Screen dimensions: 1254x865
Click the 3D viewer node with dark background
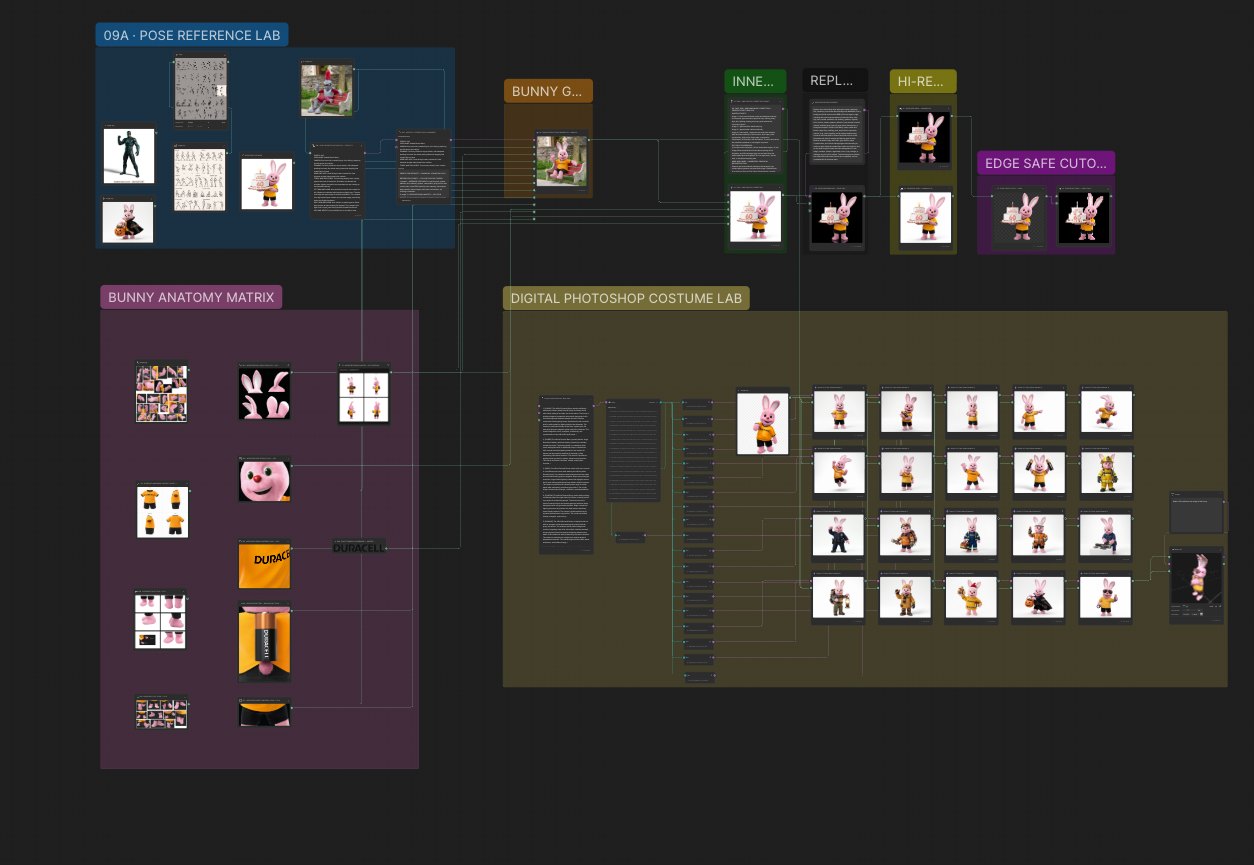click(x=1196, y=585)
